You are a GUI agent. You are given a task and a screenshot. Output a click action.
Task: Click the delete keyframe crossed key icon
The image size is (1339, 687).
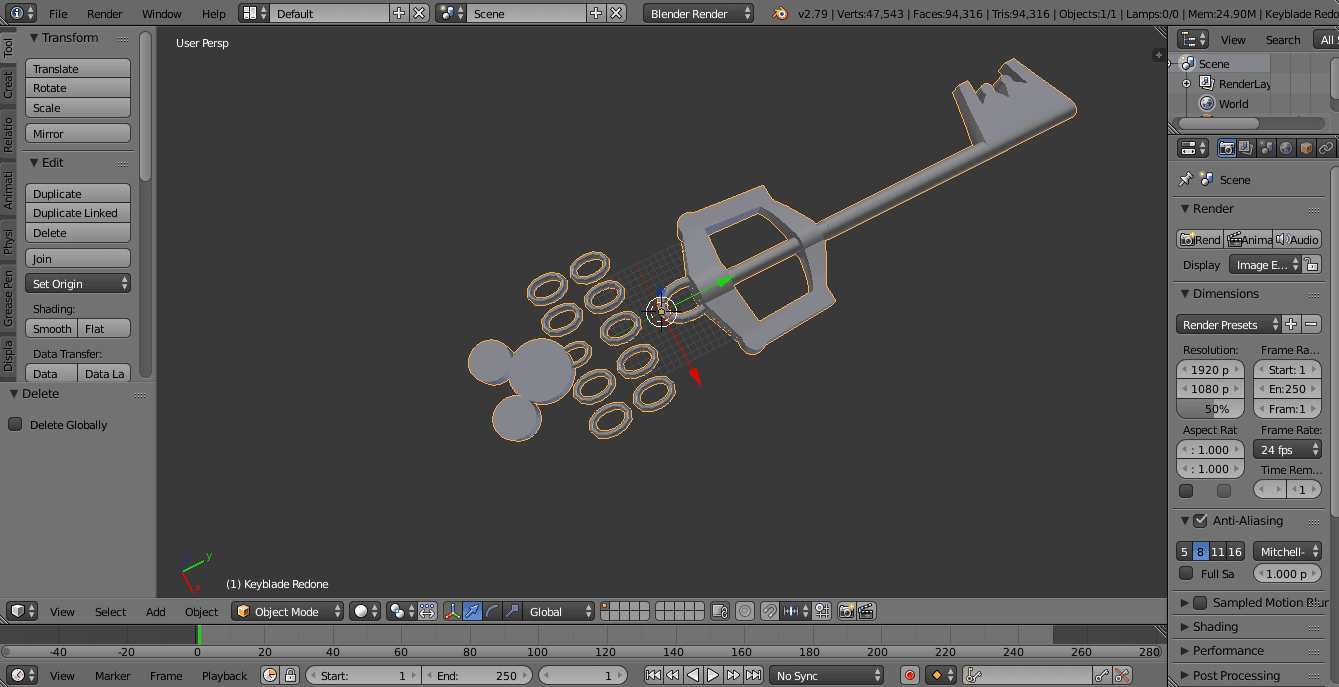pyautogui.click(x=1122, y=676)
